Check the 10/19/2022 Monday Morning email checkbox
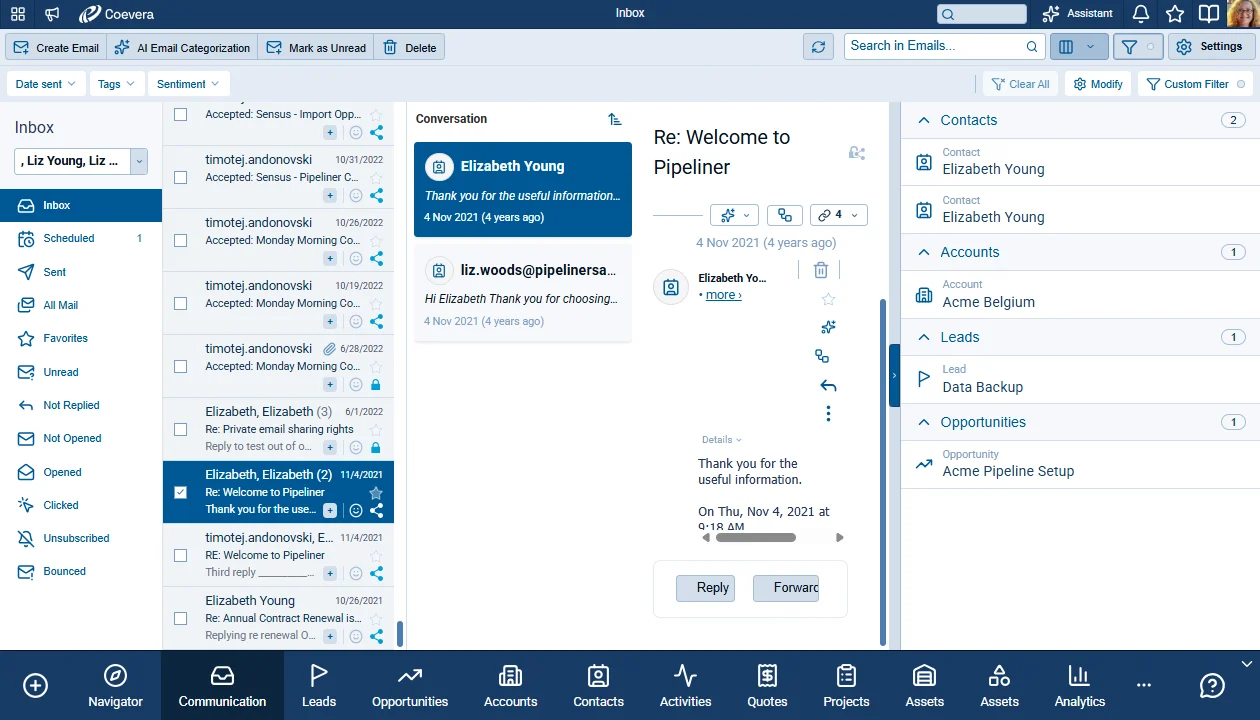This screenshot has width=1260, height=720. coord(180,303)
